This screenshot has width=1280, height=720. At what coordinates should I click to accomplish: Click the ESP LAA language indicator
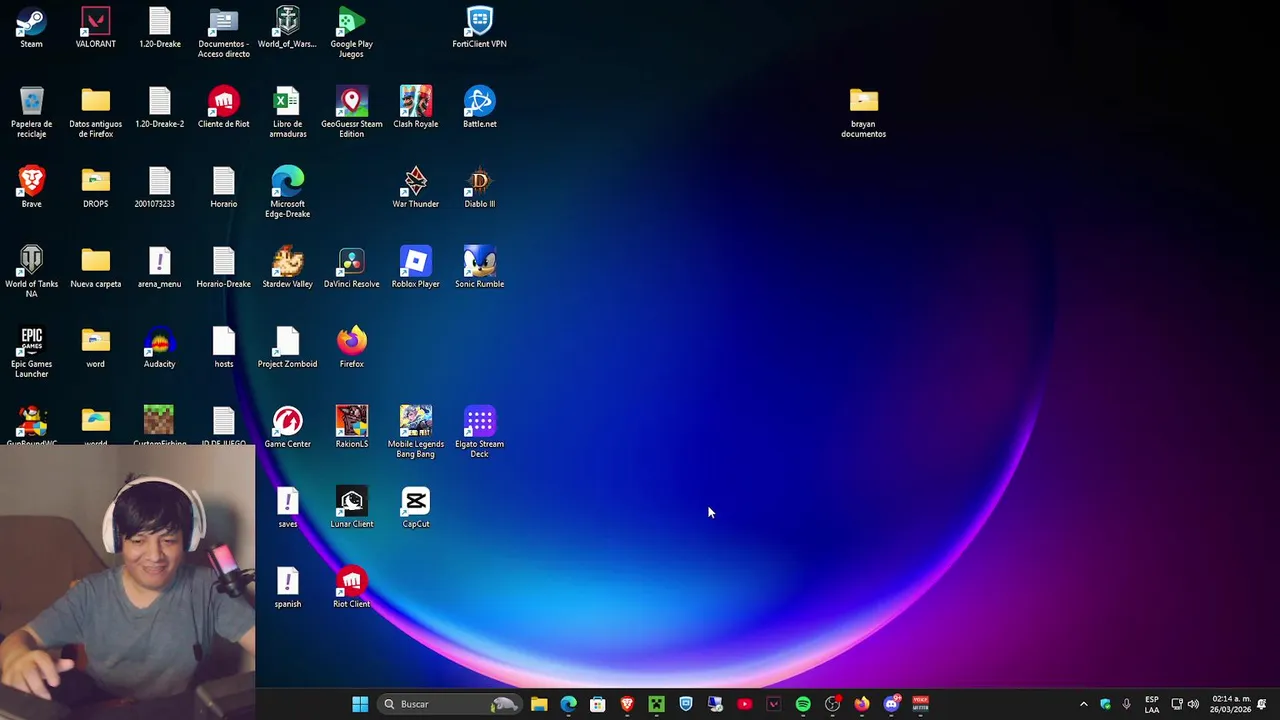pyautogui.click(x=1152, y=704)
